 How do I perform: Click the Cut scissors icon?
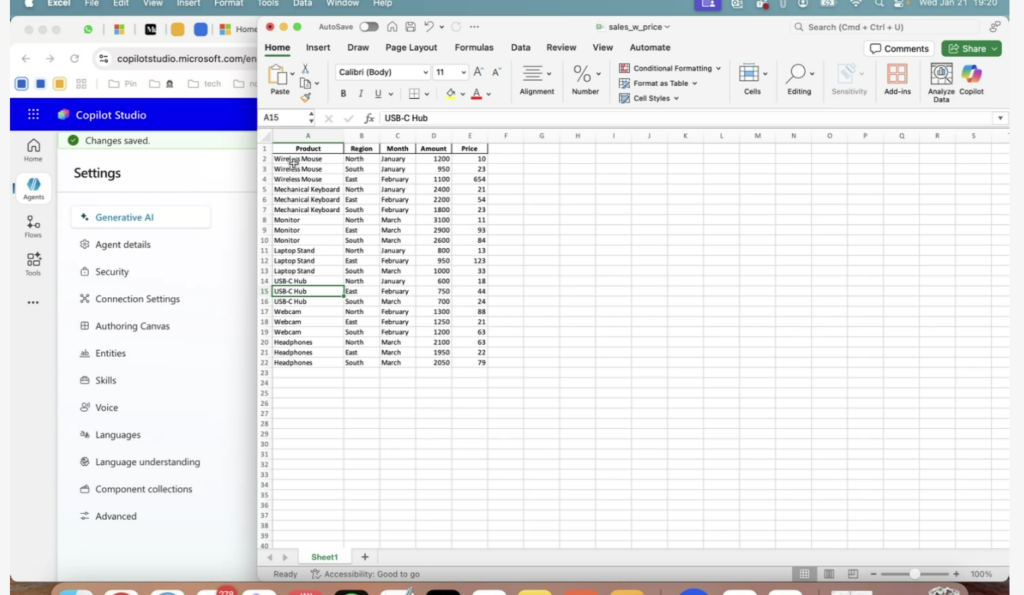coord(305,69)
